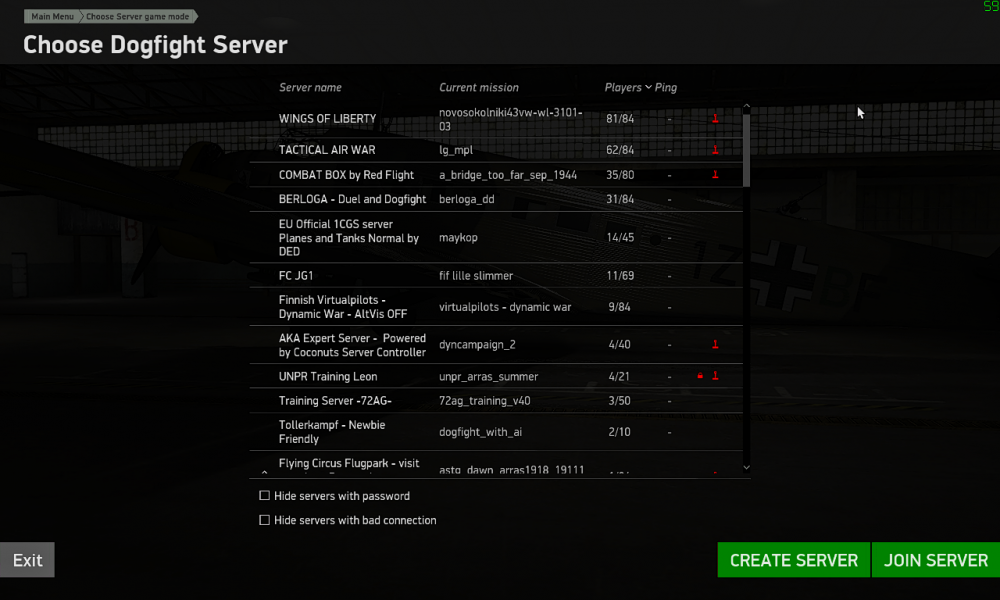The height and width of the screenshot is (600, 1000).
Task: Click mission name novosokolniki43vw-wl-3101-03
Action: [510, 119]
